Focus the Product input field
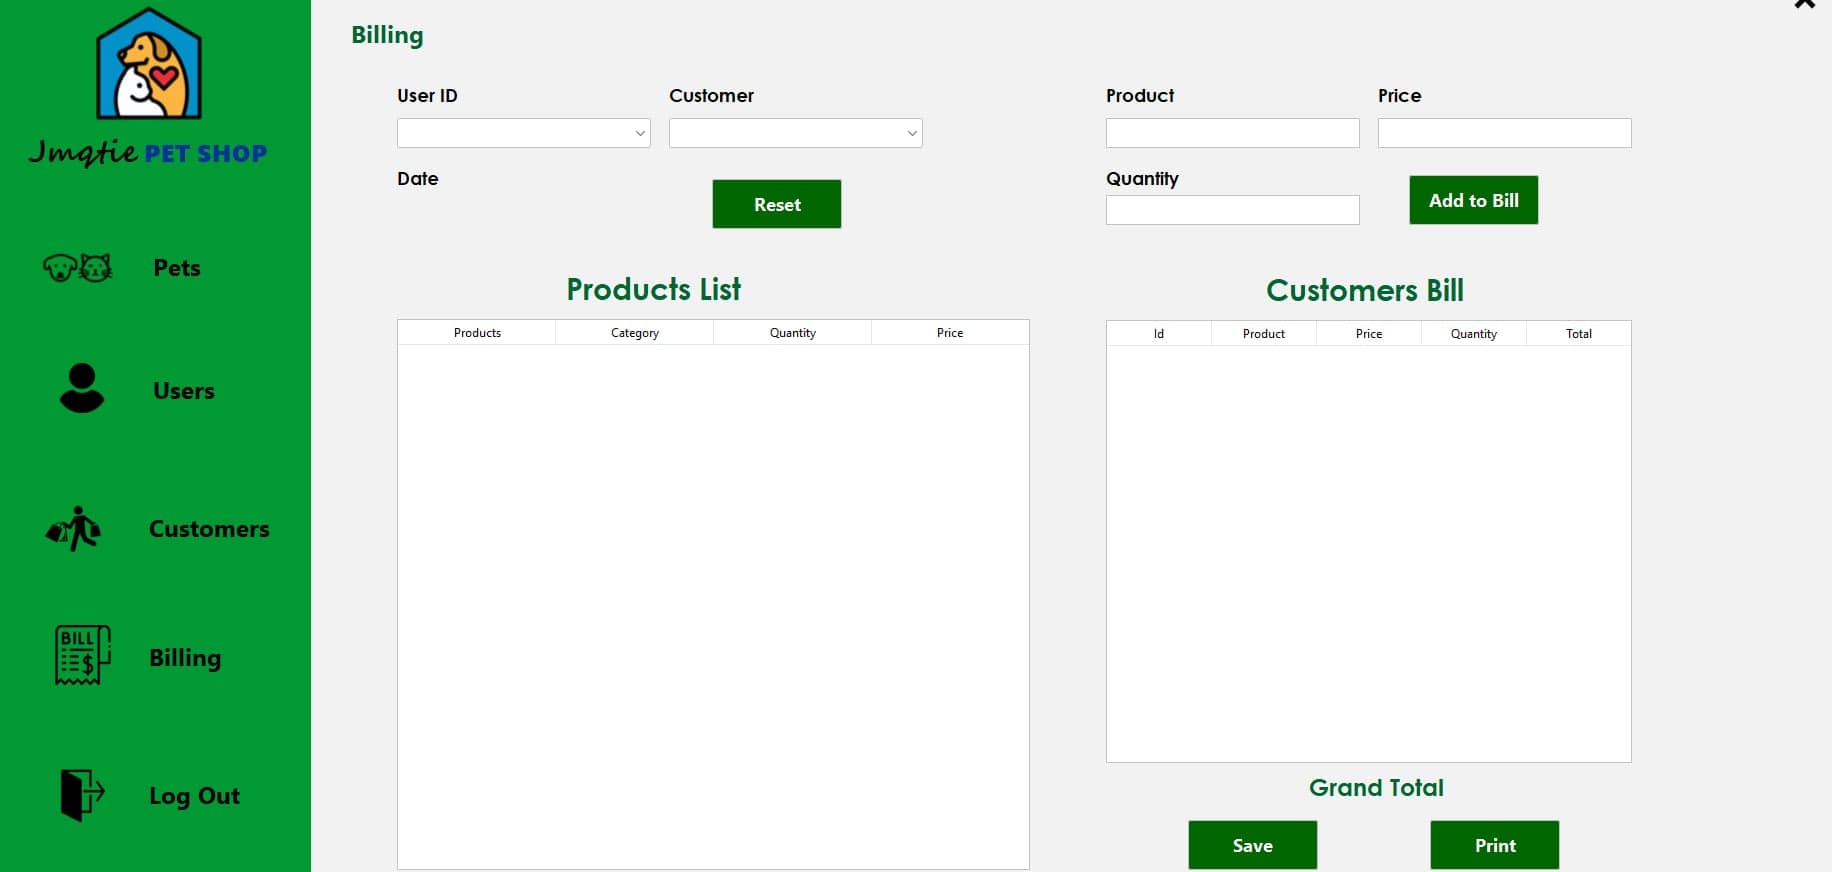The image size is (1832, 872). pos(1233,133)
